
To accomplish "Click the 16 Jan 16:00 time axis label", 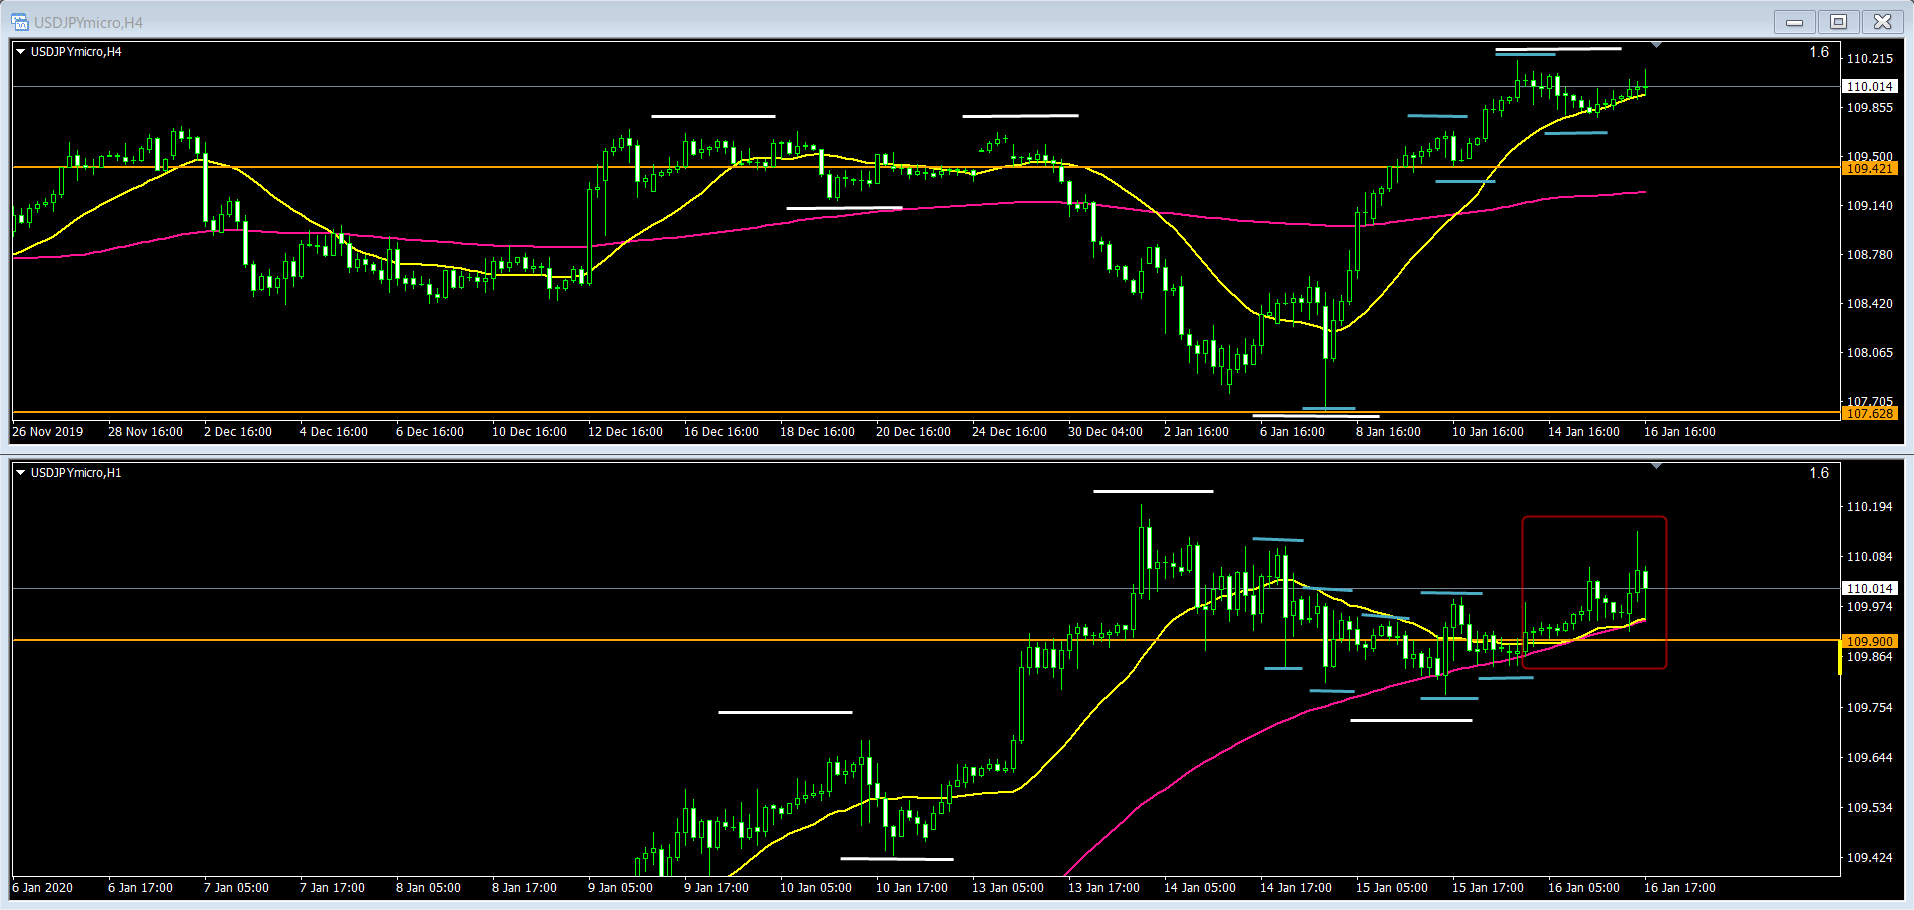I will click(1680, 432).
